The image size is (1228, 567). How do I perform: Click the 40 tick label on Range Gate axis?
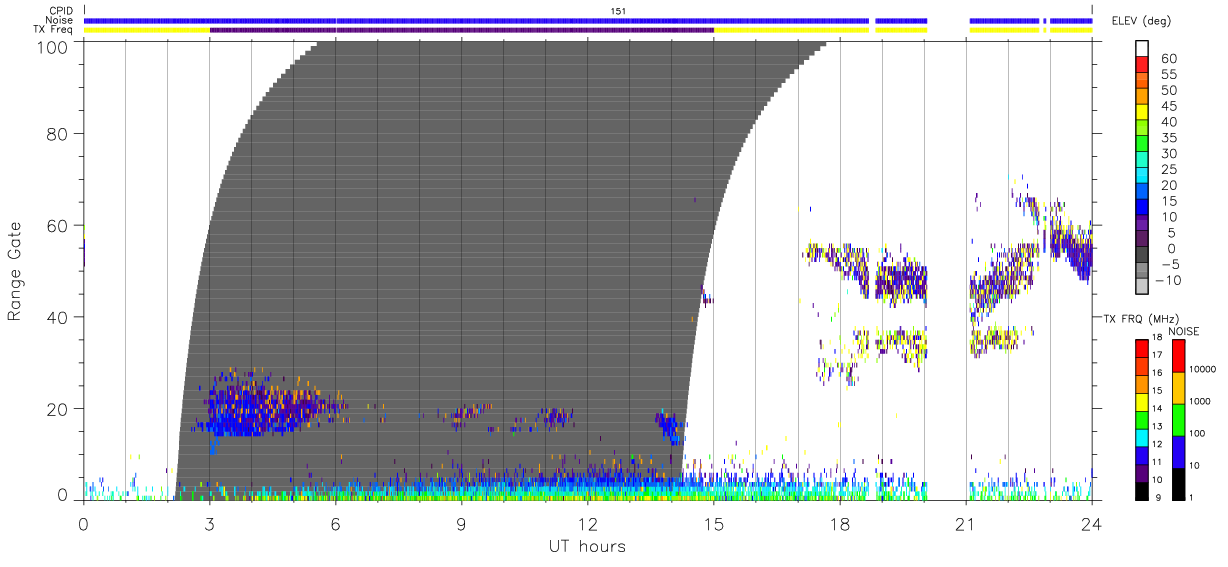click(x=59, y=317)
